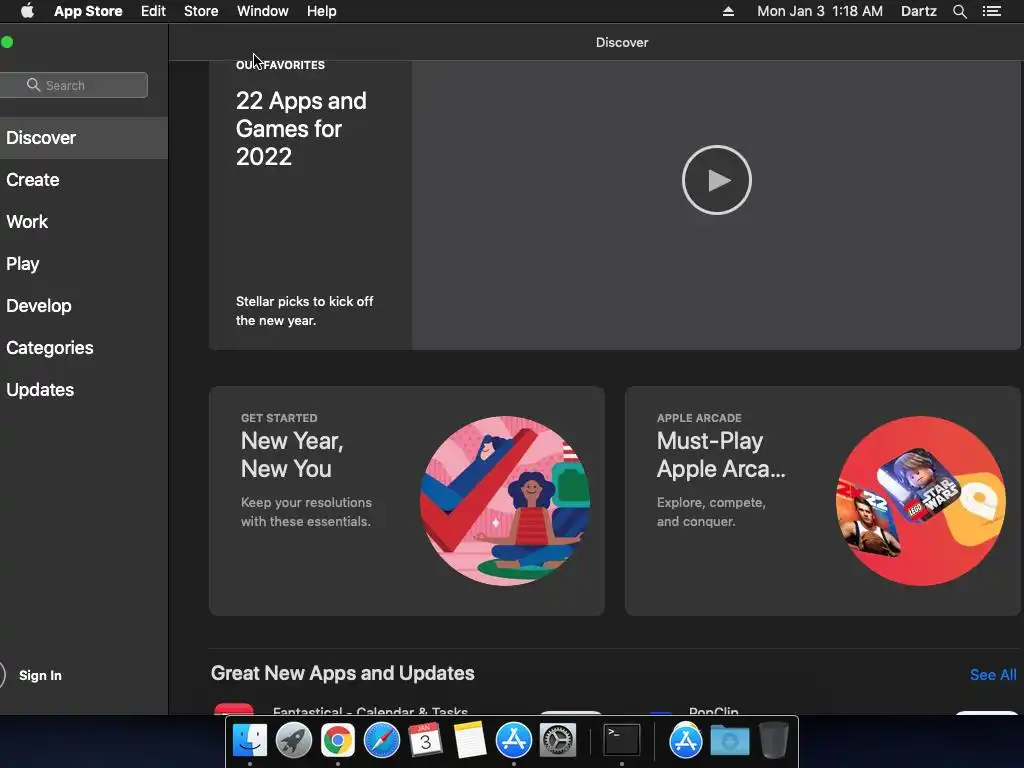The width and height of the screenshot is (1024, 768).
Task: Open the App Store menu
Action: pyautogui.click(x=88, y=11)
